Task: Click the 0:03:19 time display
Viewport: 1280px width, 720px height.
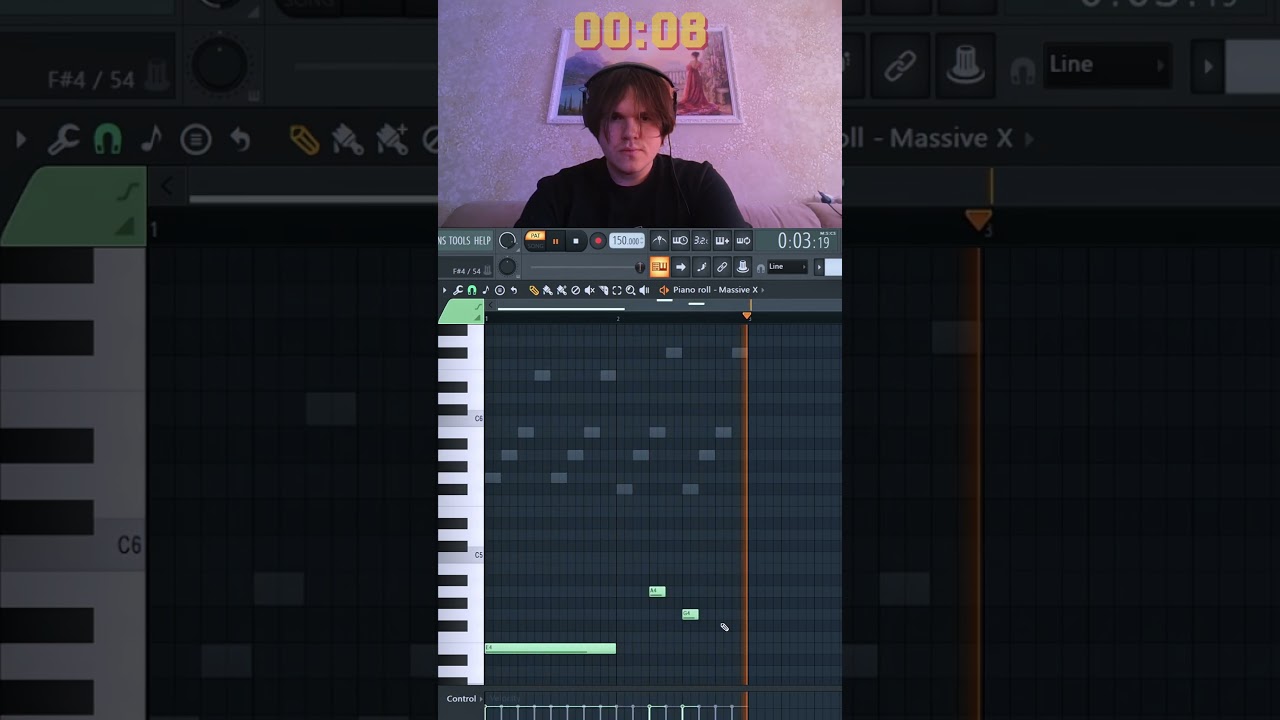Action: 803,242
